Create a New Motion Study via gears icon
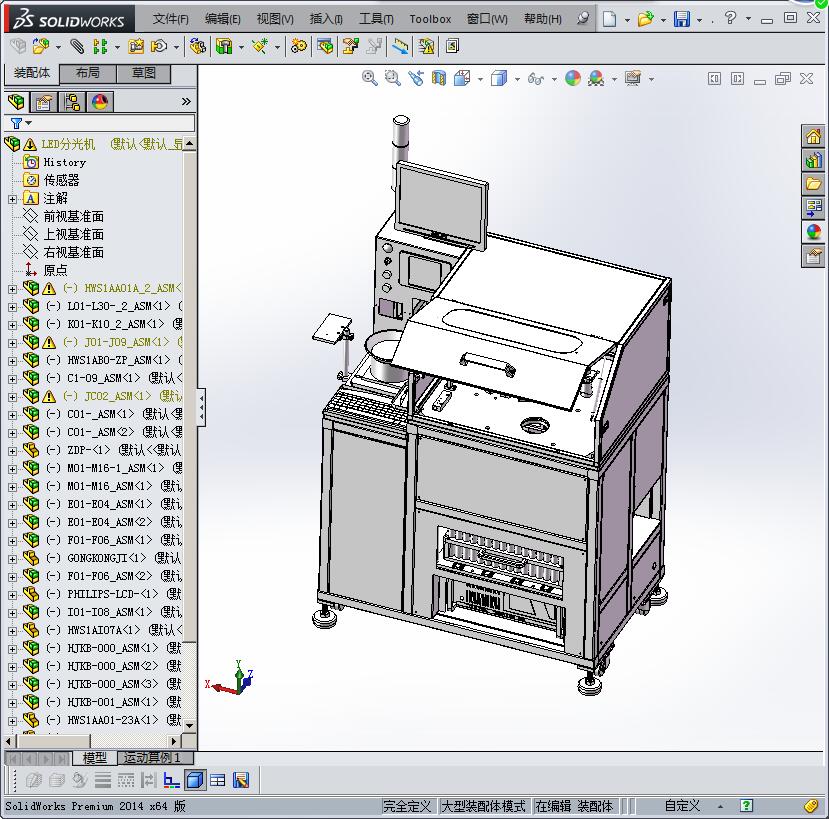The width and height of the screenshot is (829, 819). click(x=299, y=47)
